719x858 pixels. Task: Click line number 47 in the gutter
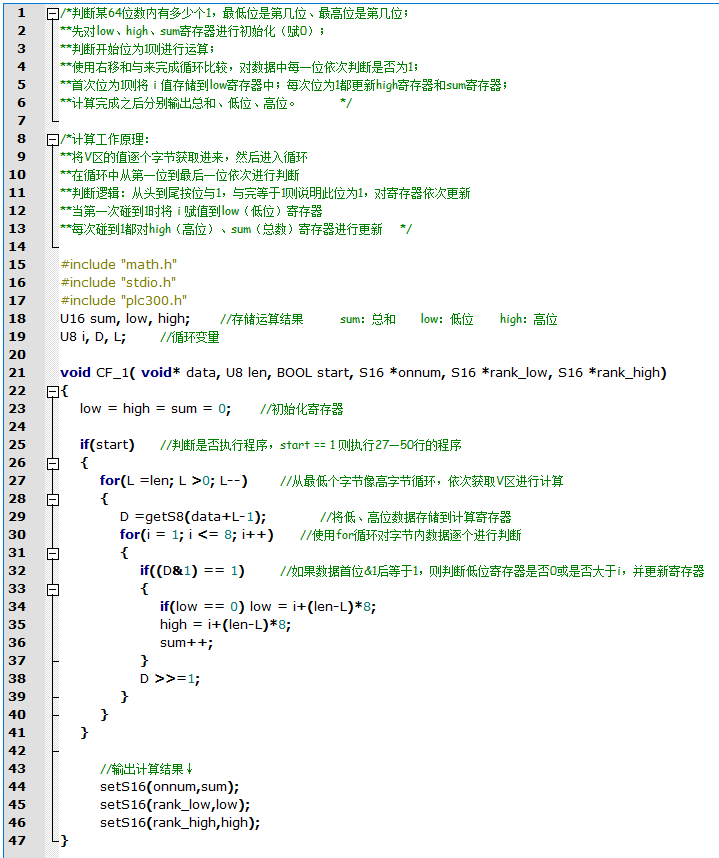pyautogui.click(x=17, y=840)
